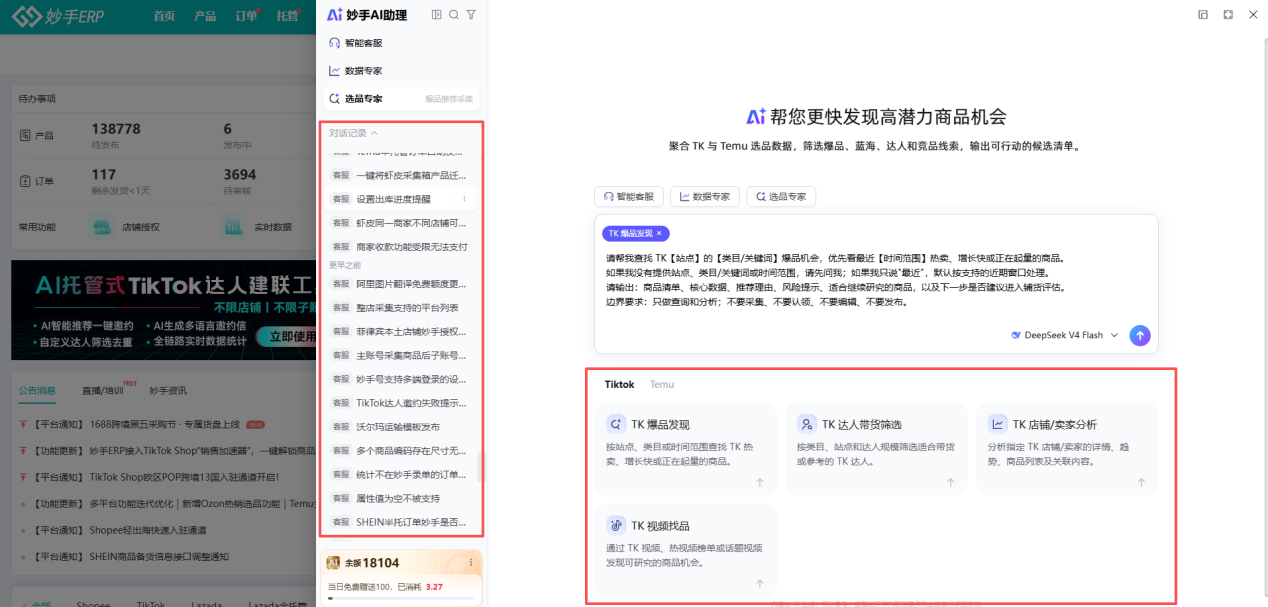Click the 数据专家 button above the prompt
Image resolution: width=1268 pixels, height=607 pixels.
pos(705,196)
